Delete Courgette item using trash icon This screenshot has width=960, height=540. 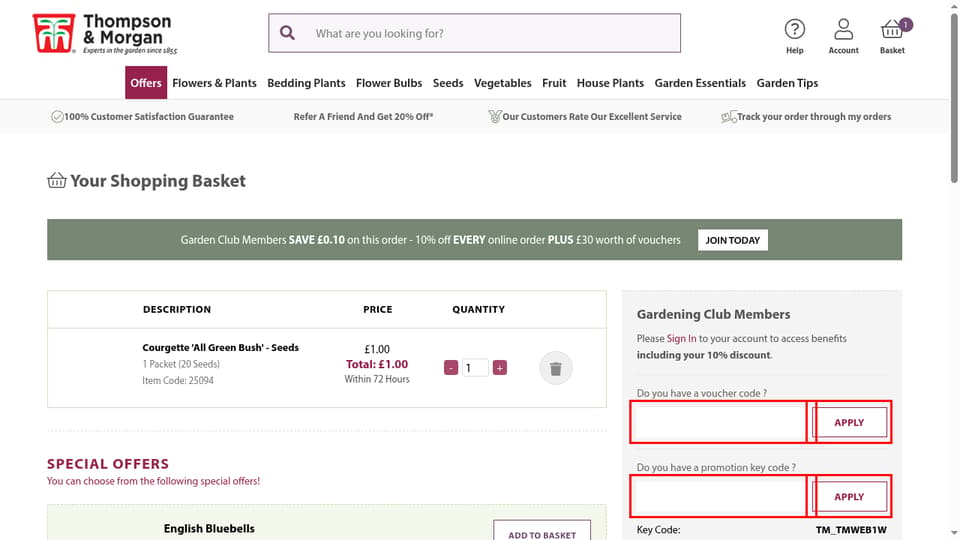tap(555, 368)
